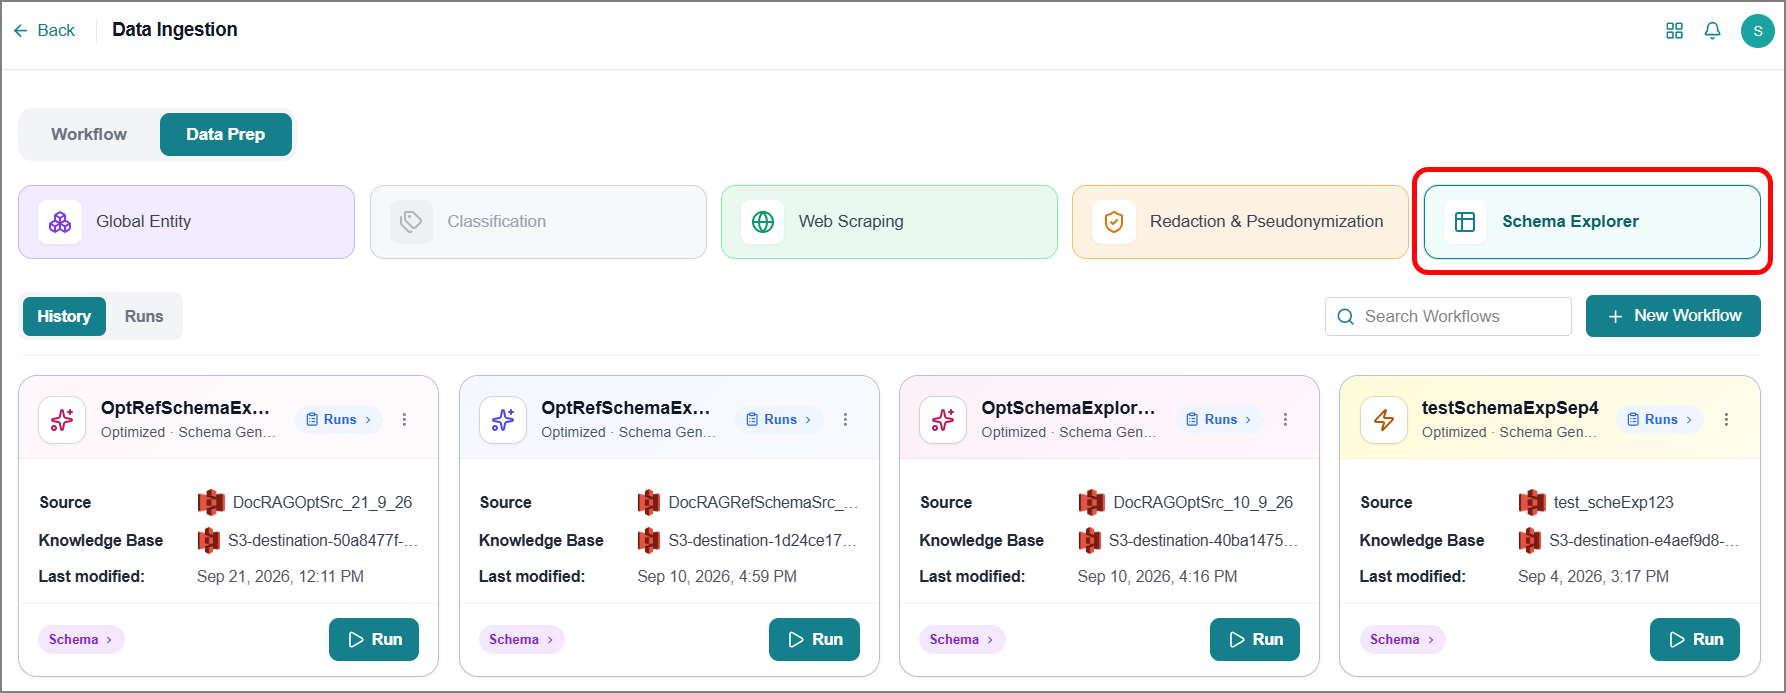Focus the Search Workflows field

coord(1448,316)
